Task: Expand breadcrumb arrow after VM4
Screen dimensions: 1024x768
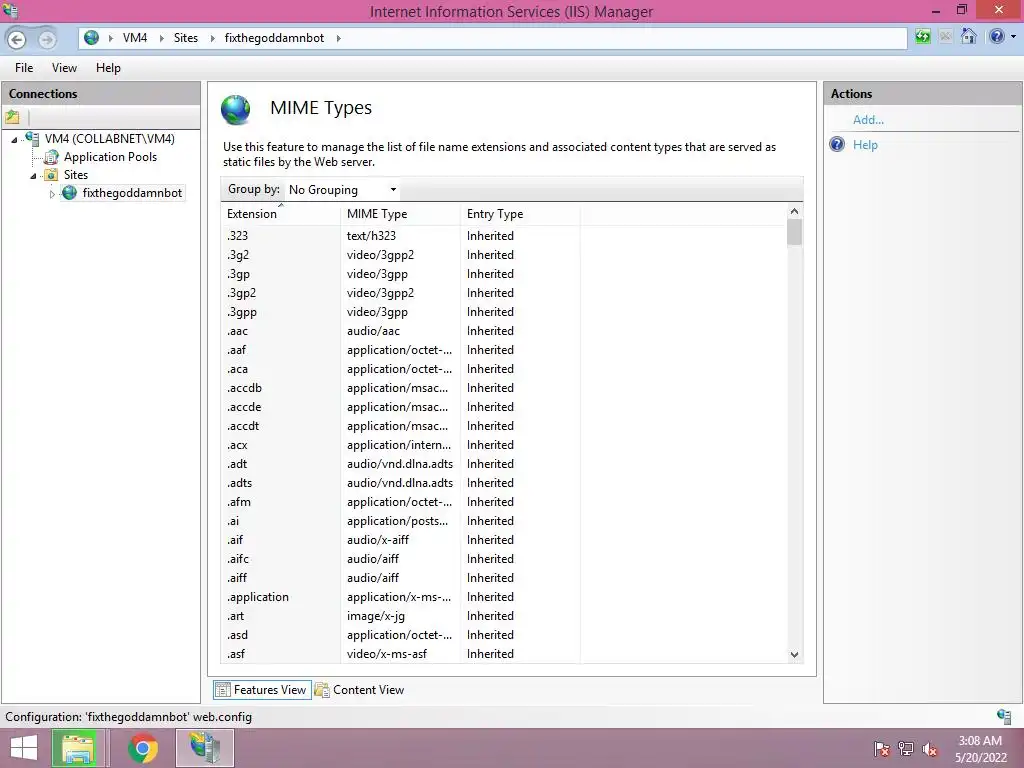Action: (161, 39)
